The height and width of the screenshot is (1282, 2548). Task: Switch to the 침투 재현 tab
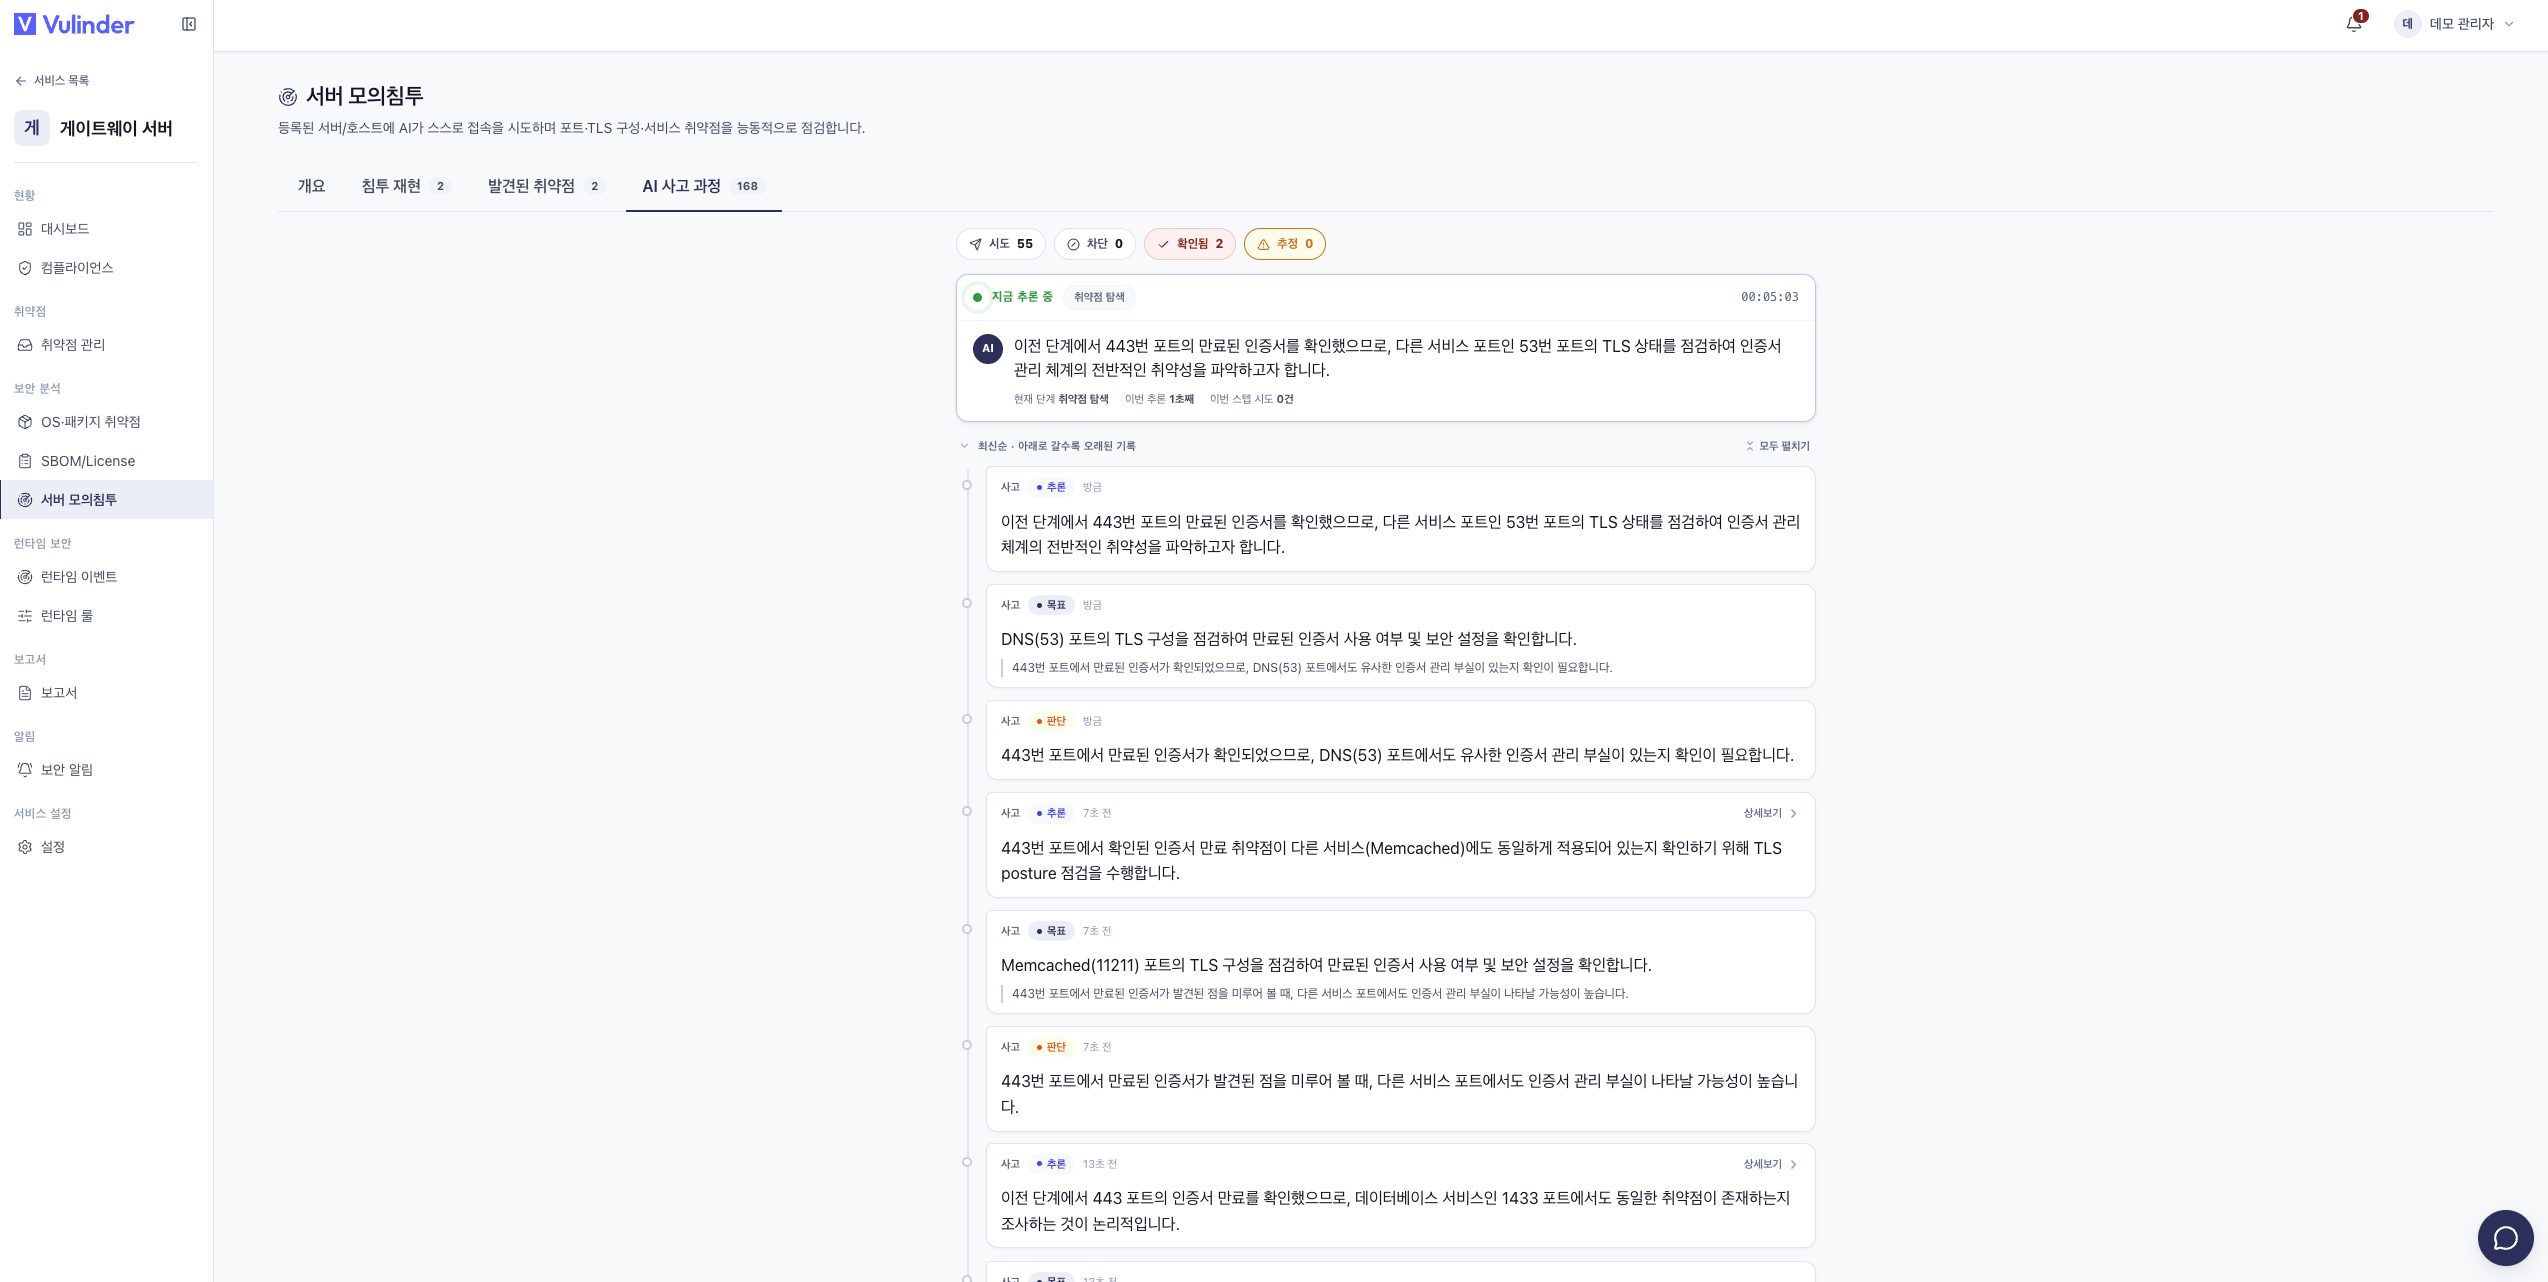406,186
